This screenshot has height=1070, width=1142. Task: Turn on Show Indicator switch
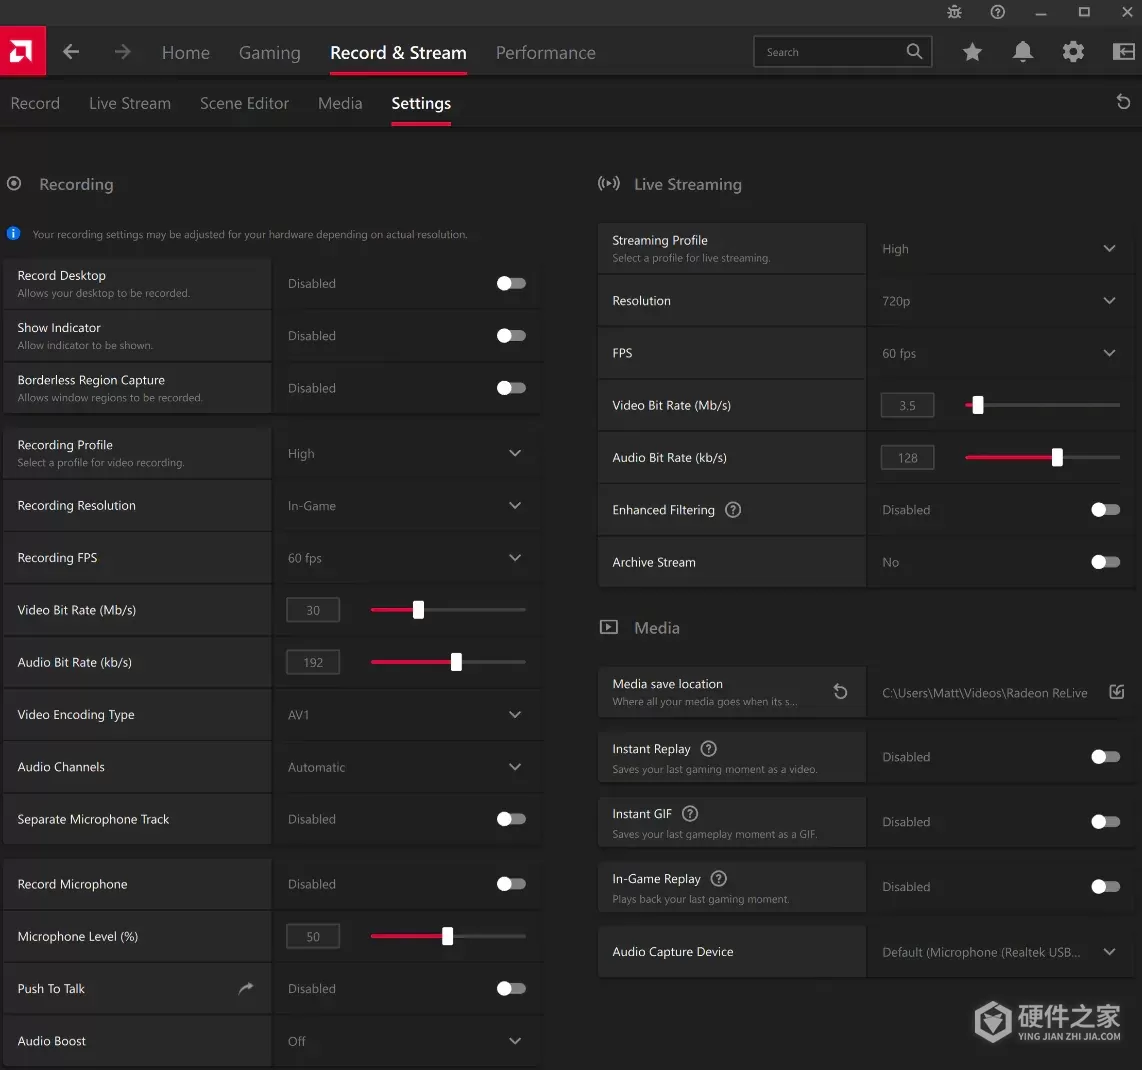point(511,336)
